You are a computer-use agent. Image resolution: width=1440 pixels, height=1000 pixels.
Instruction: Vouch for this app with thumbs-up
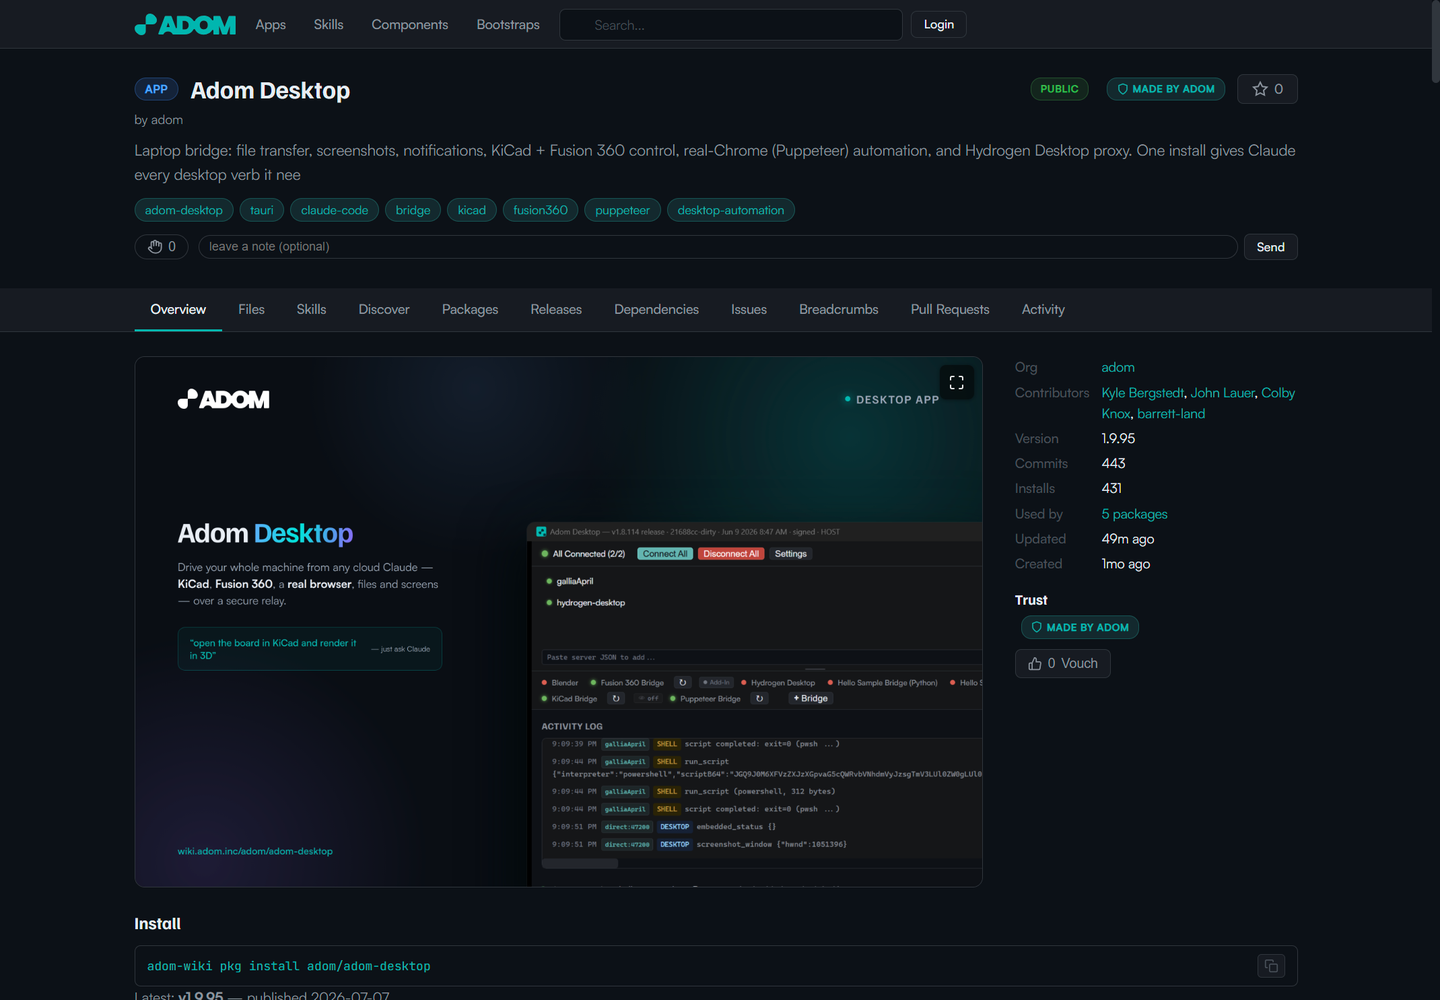coord(1062,663)
